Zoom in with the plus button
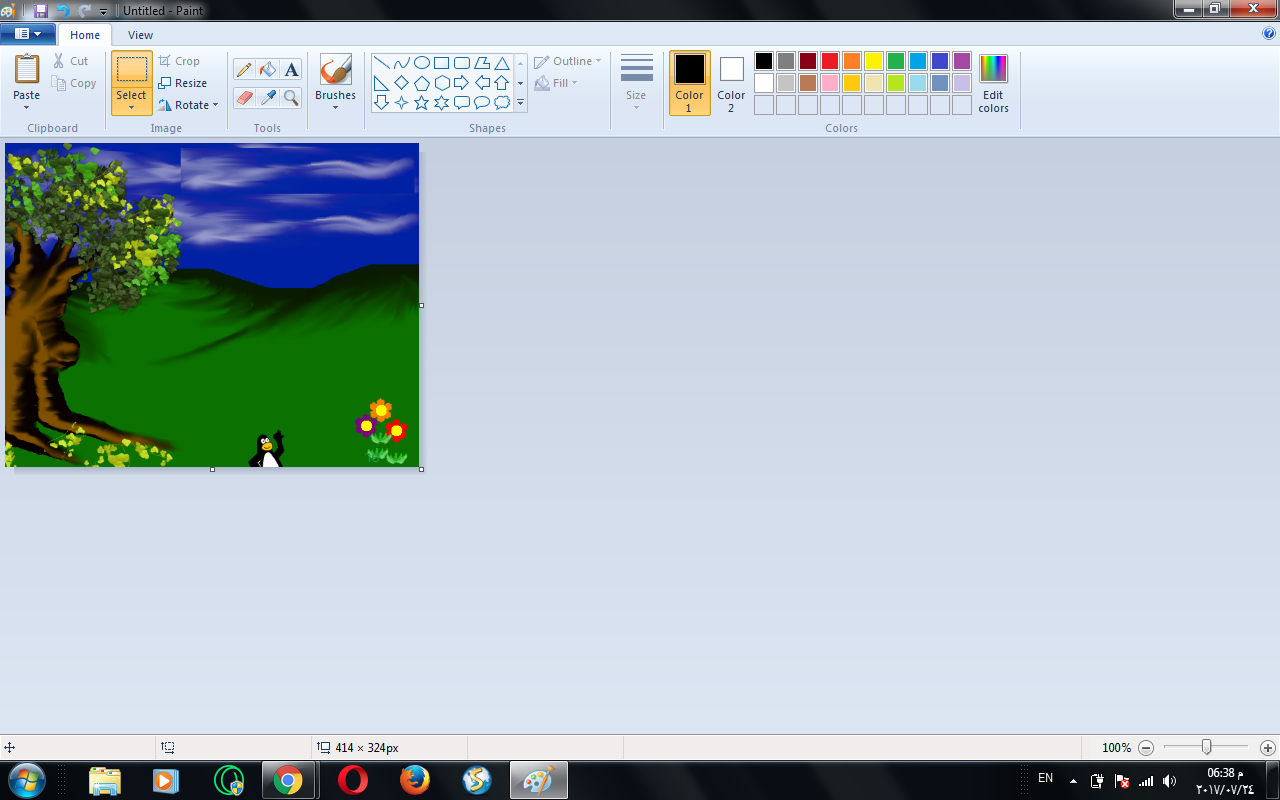This screenshot has width=1280, height=800. [1268, 748]
